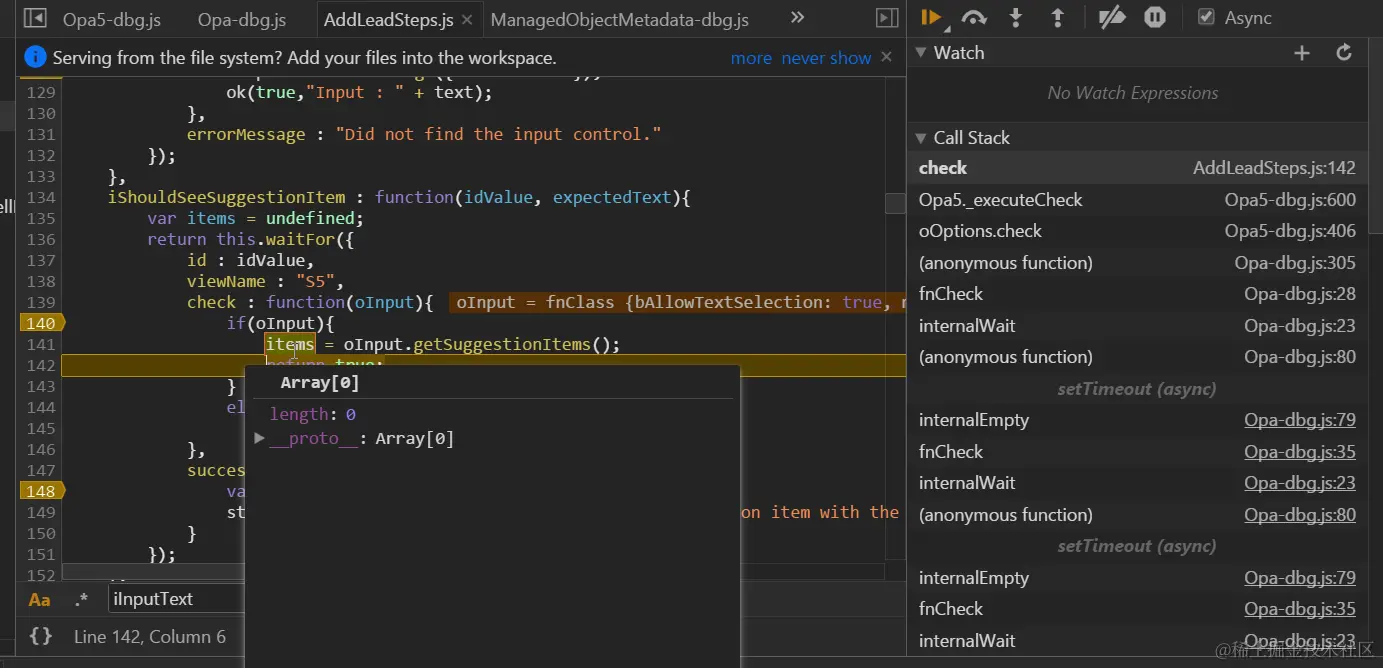
Task: Toggle the debugger sidebar panel
Action: coord(887,18)
